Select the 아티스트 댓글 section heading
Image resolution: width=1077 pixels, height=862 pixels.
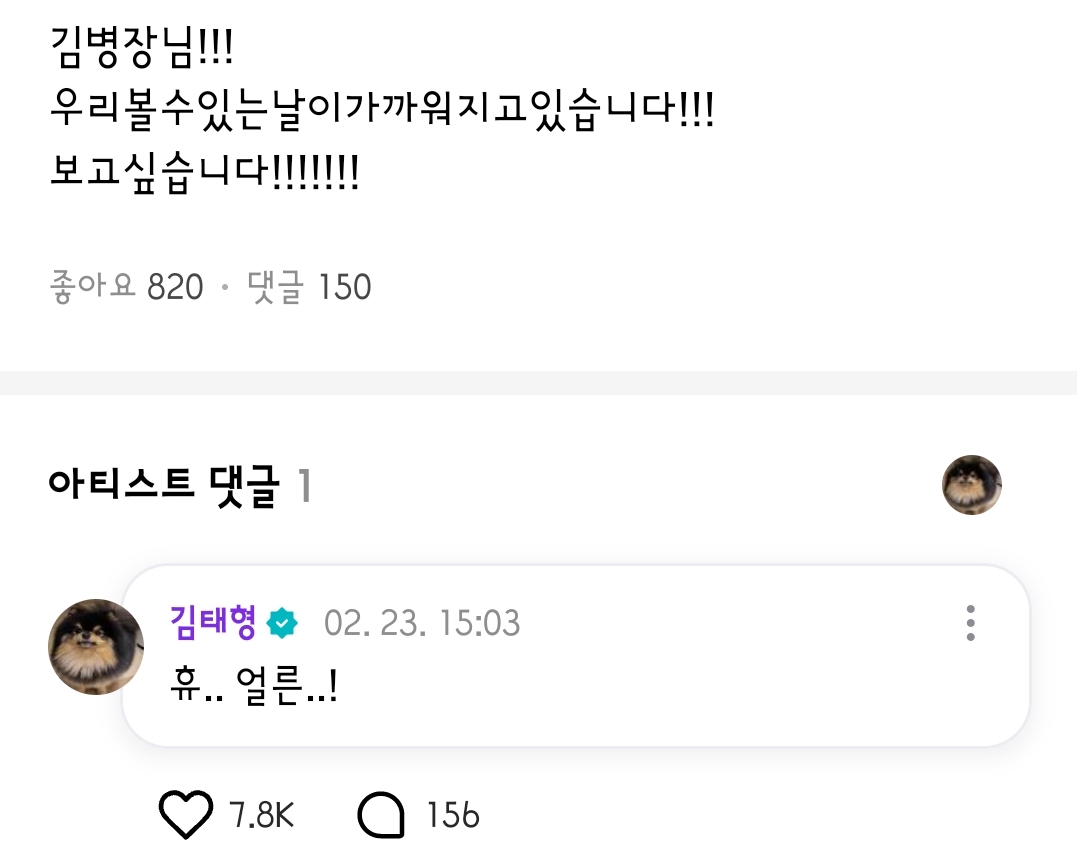(x=164, y=485)
